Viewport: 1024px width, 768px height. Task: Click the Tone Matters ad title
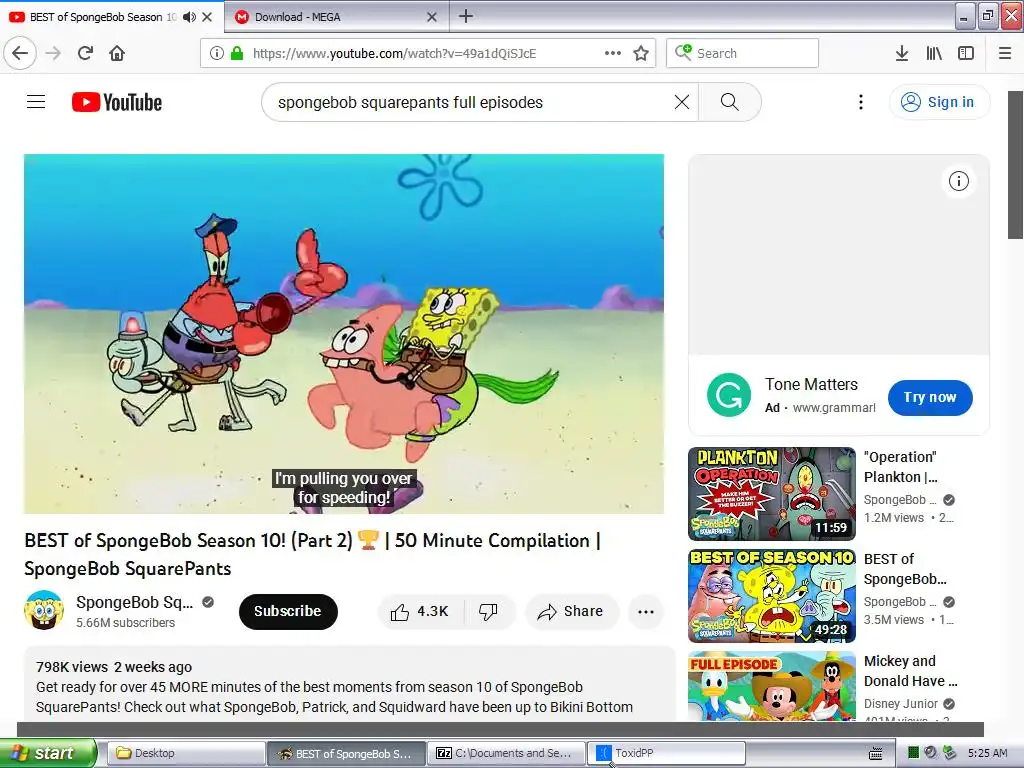[811, 384]
